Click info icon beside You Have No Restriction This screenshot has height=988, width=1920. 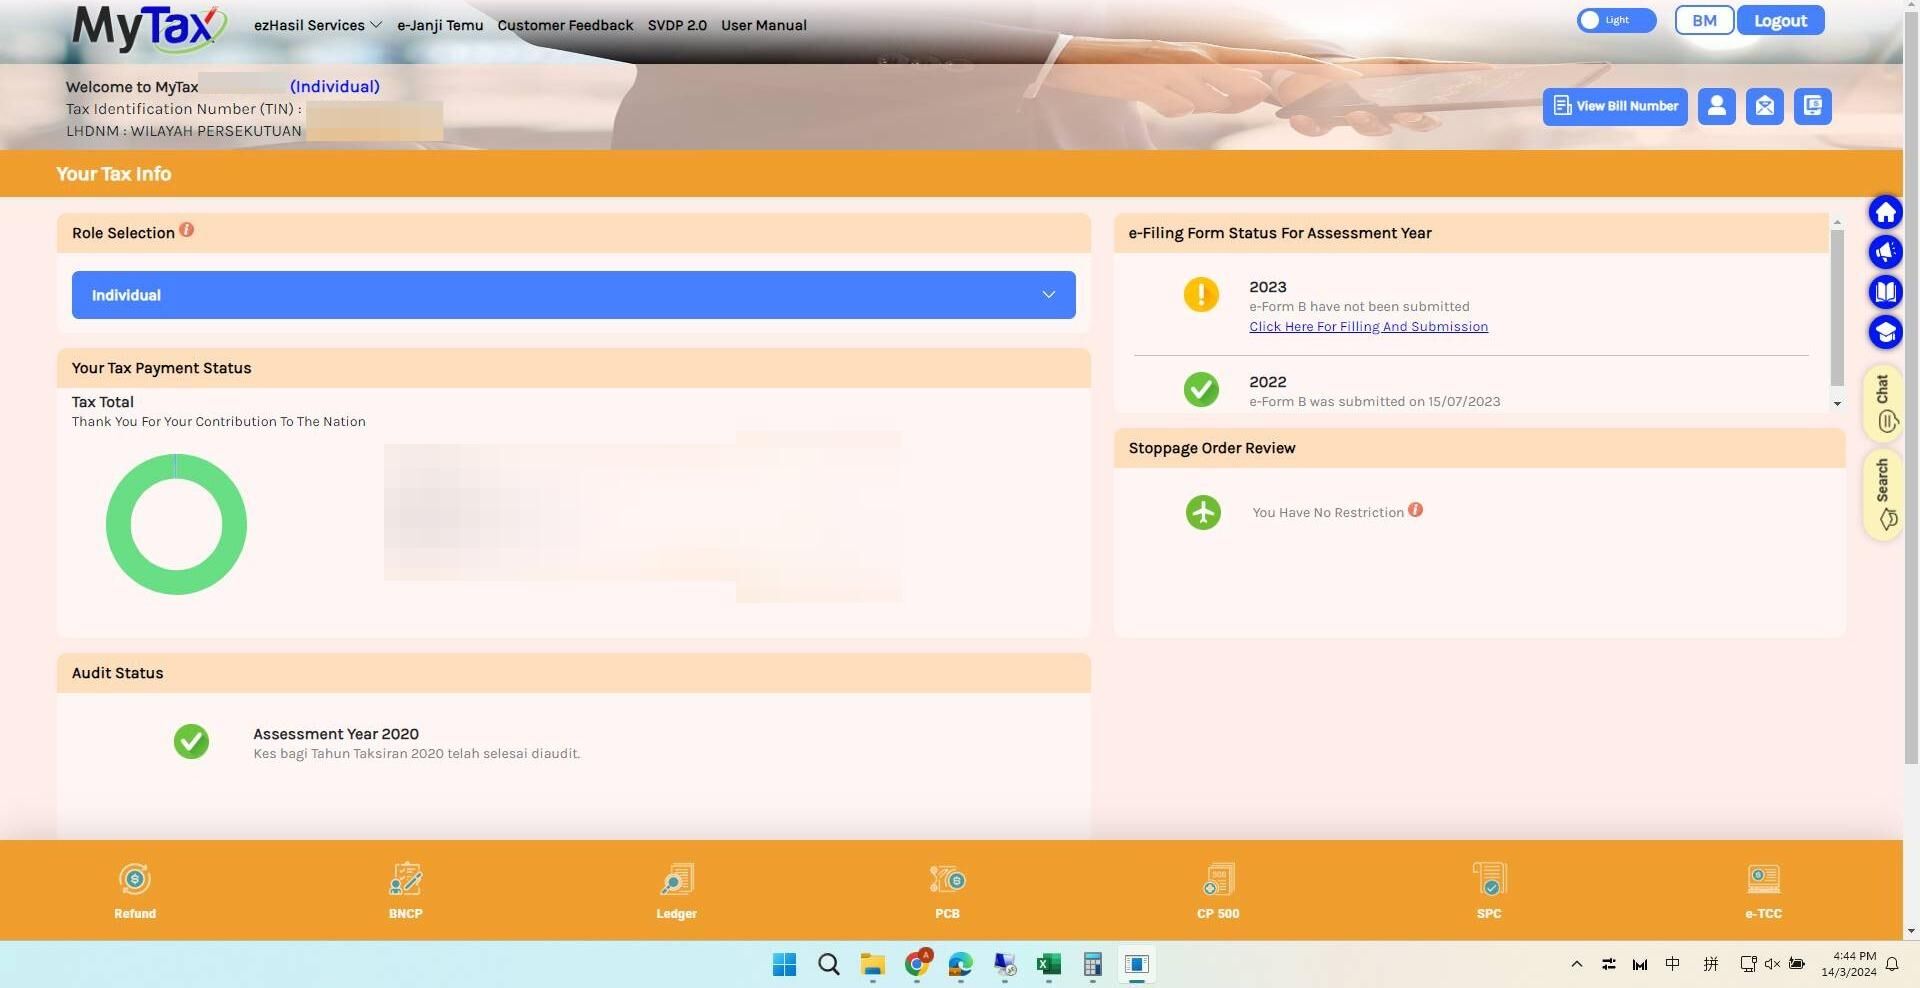pyautogui.click(x=1415, y=510)
